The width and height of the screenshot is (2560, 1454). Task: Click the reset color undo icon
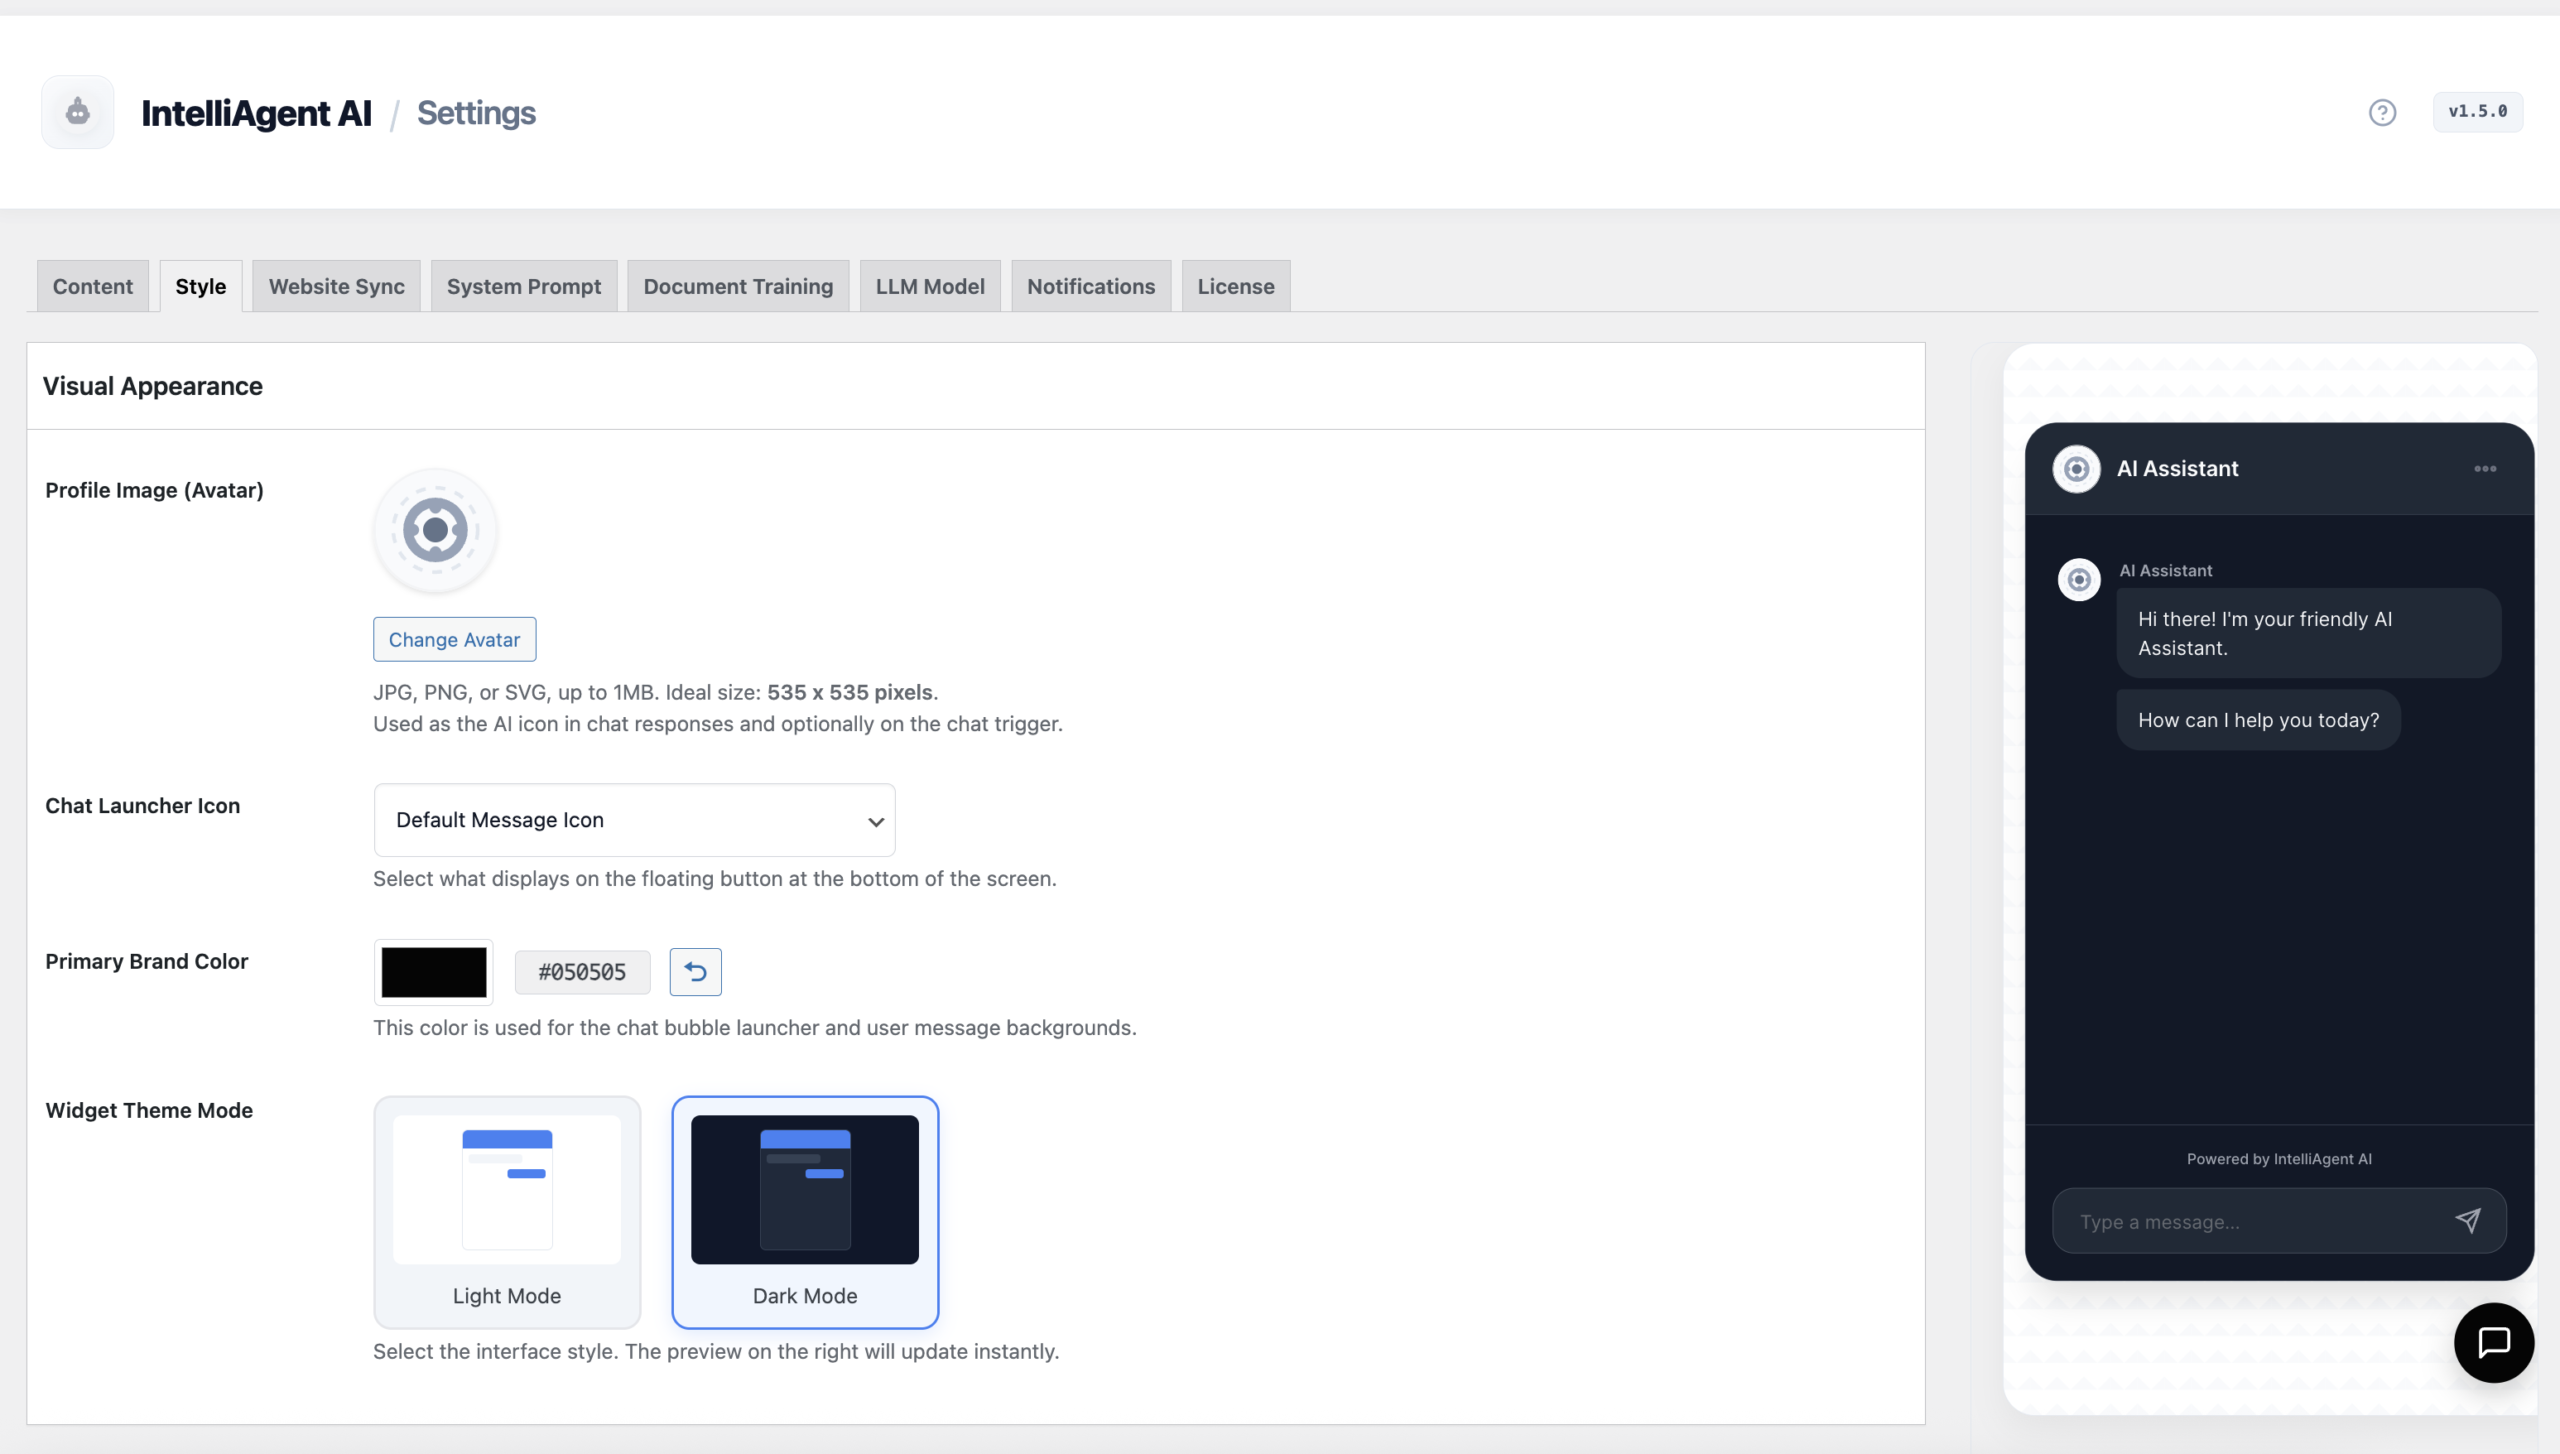point(695,972)
